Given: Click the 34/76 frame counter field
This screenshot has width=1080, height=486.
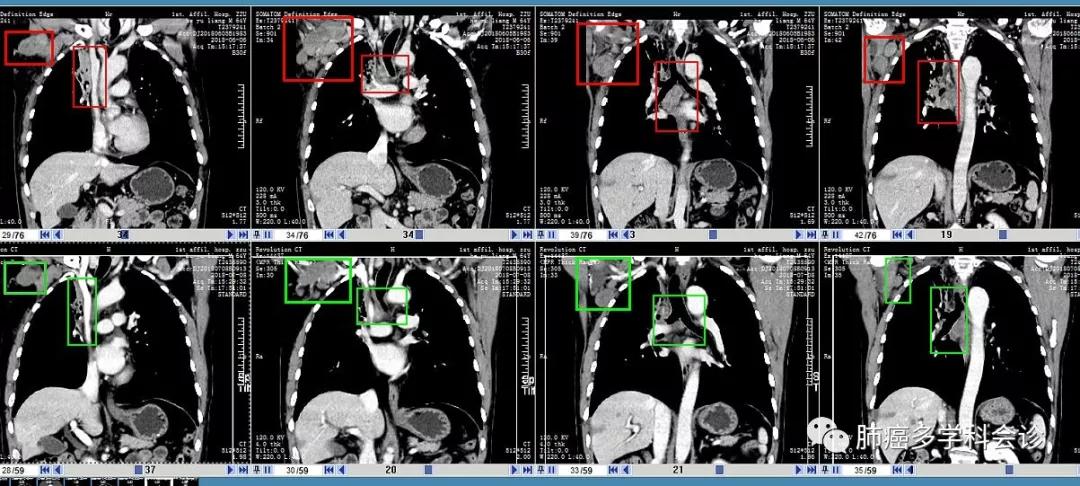Looking at the screenshot, I should coord(298,235).
